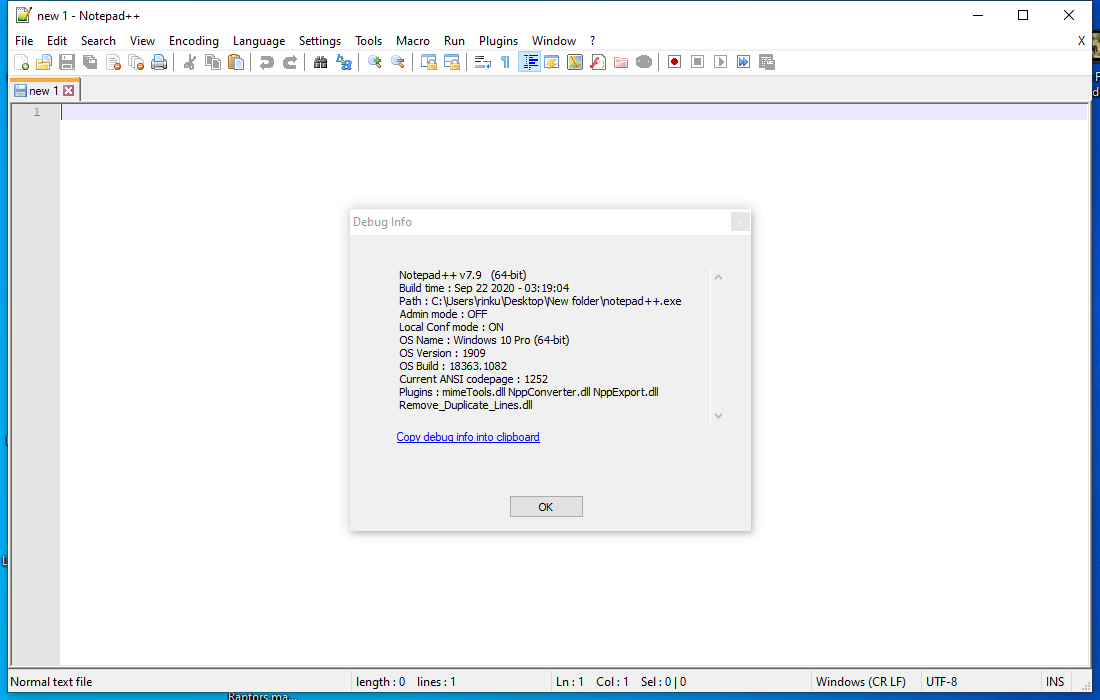Click Save Current Recorded Macro icon
This screenshot has width=1100, height=700.
(767, 62)
